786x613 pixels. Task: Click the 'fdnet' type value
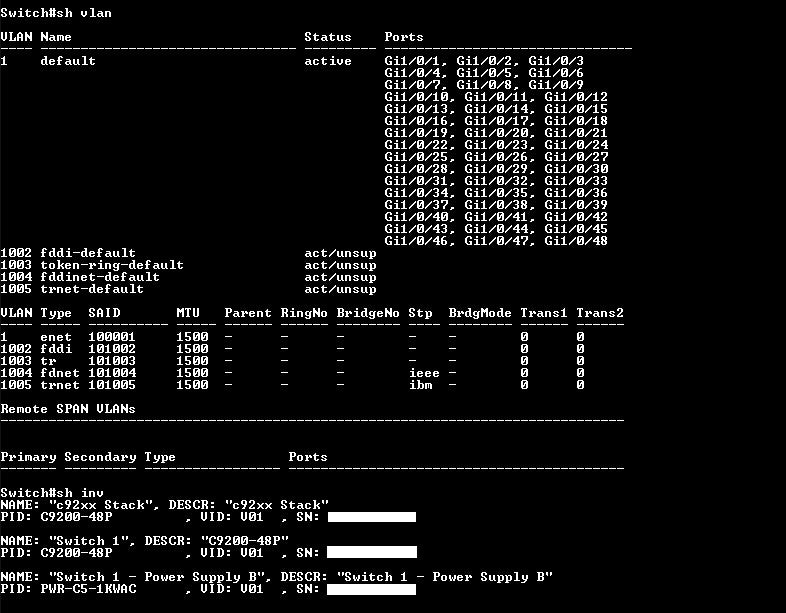point(60,373)
